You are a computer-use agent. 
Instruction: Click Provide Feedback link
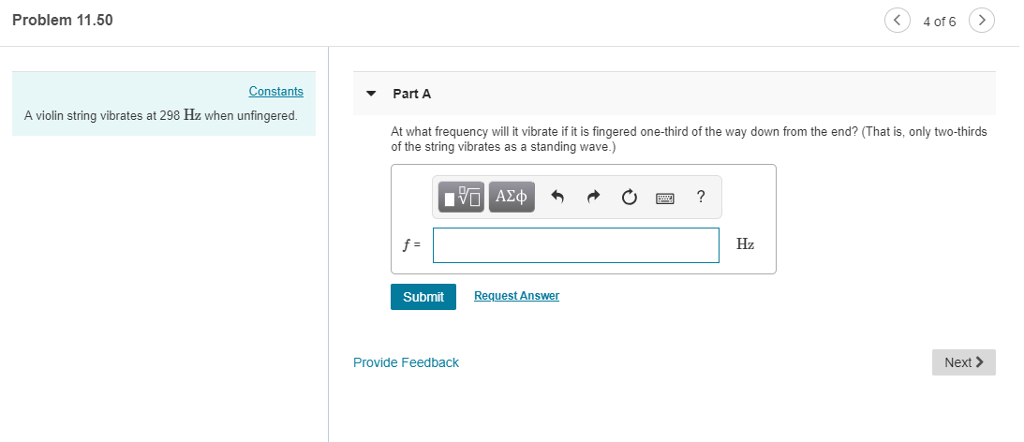pyautogui.click(x=406, y=362)
